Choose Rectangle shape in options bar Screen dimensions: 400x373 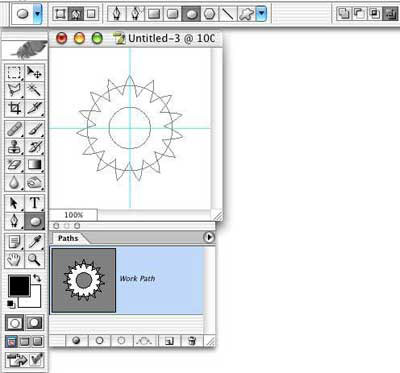154,14
